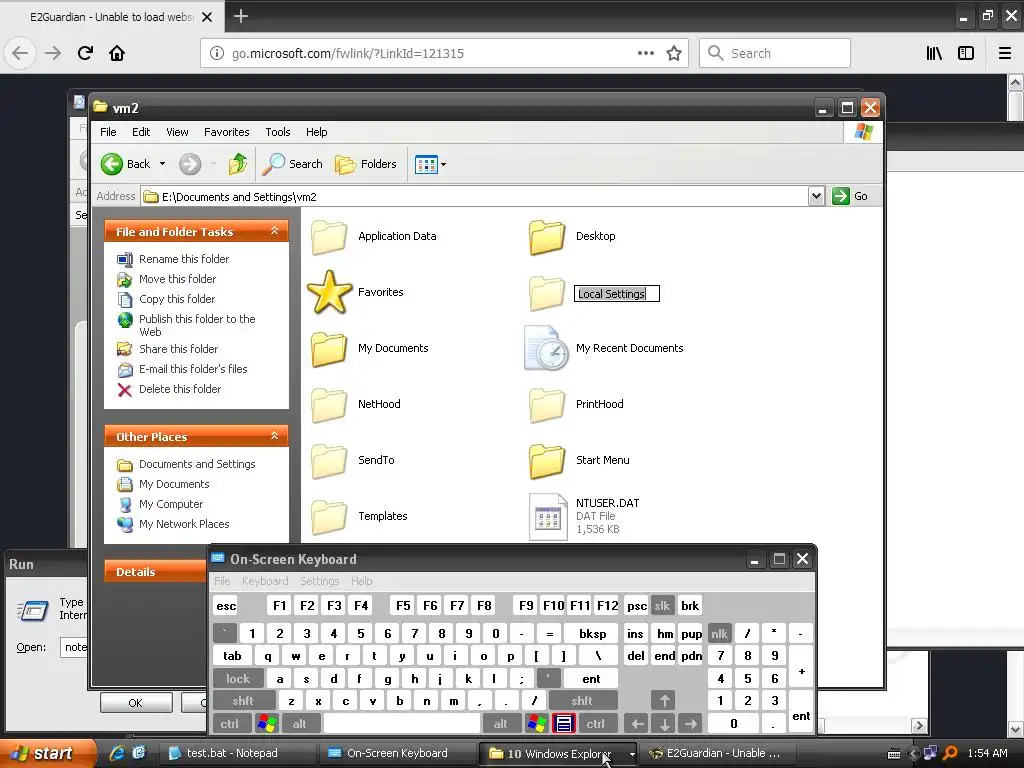
Task: Toggle the left shft key
Action: (242, 701)
